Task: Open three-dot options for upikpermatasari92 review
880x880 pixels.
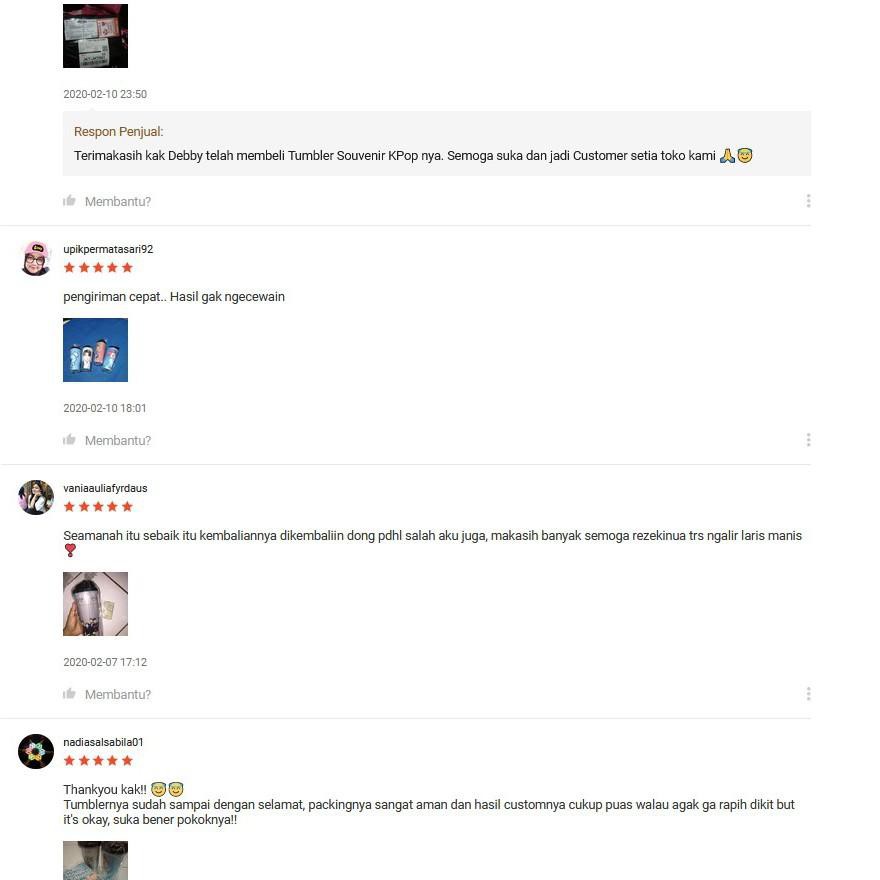Action: 808,440
